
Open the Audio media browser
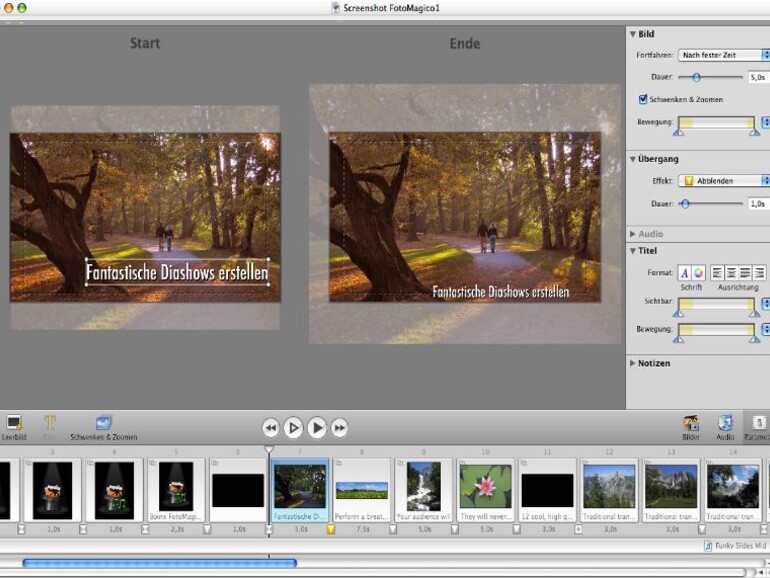[726, 424]
